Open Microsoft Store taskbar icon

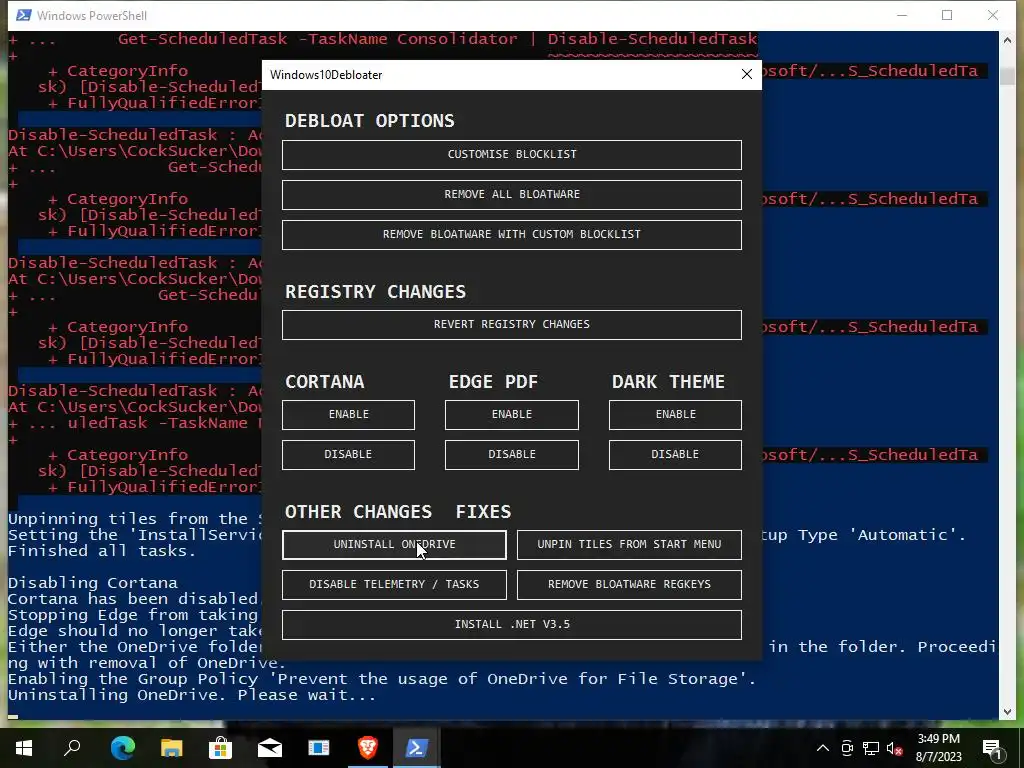coord(220,748)
